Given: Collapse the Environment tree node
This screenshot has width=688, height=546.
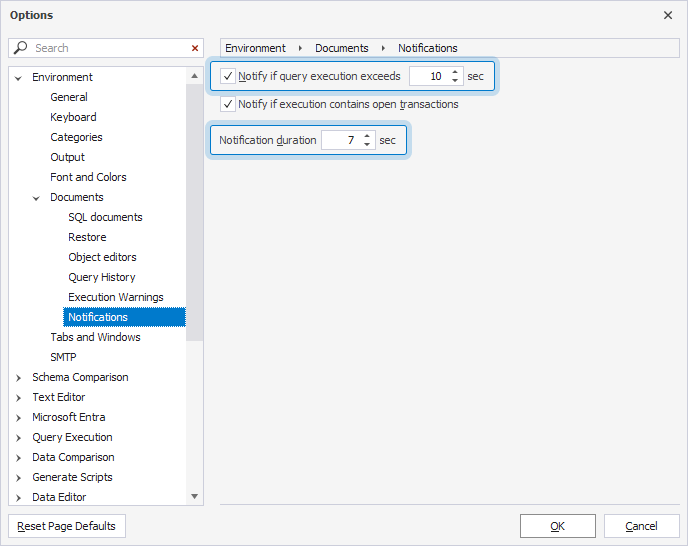Looking at the screenshot, I should tap(18, 78).
